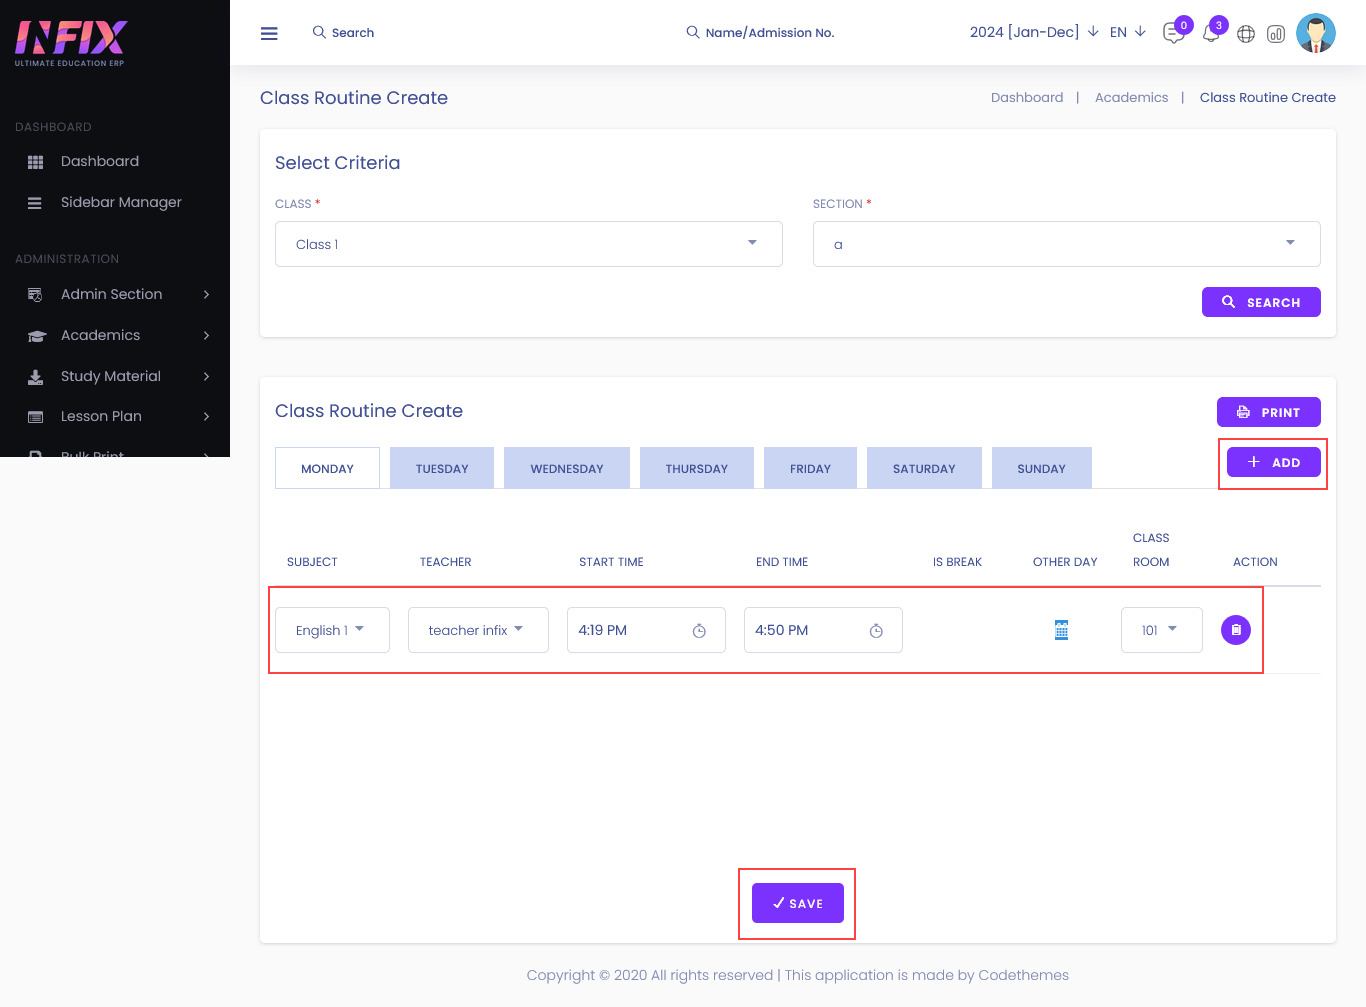The width and height of the screenshot is (1366, 1007).
Task: Click the Search input in header
Action: [x=353, y=33]
